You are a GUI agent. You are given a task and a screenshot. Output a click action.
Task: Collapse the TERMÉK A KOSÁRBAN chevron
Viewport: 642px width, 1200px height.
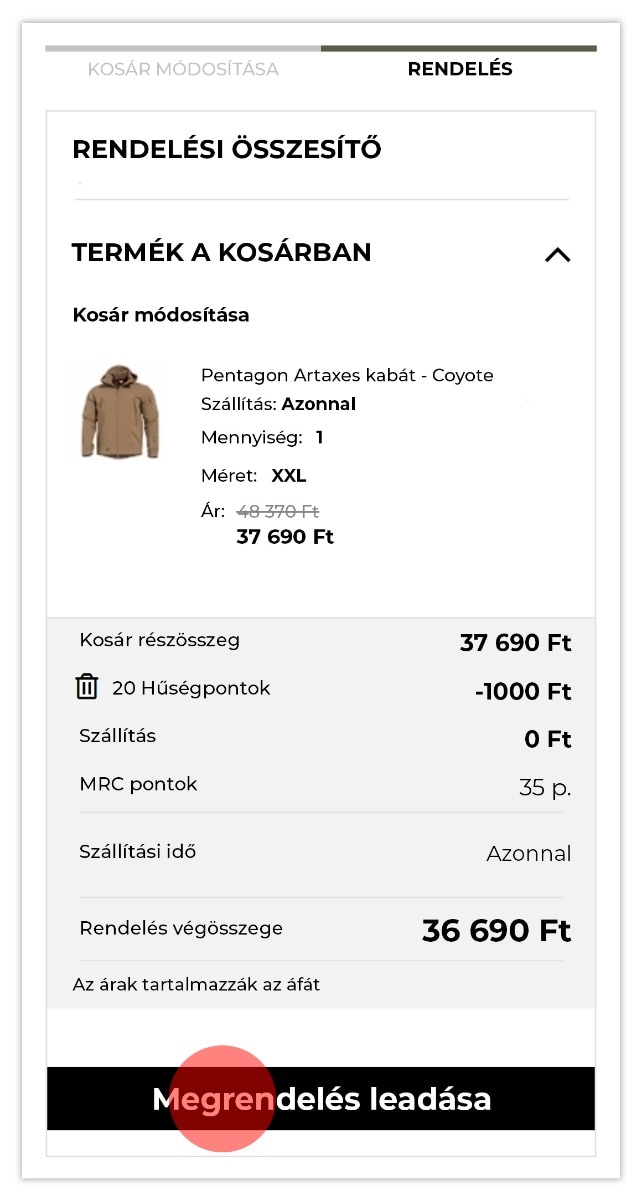tap(557, 254)
